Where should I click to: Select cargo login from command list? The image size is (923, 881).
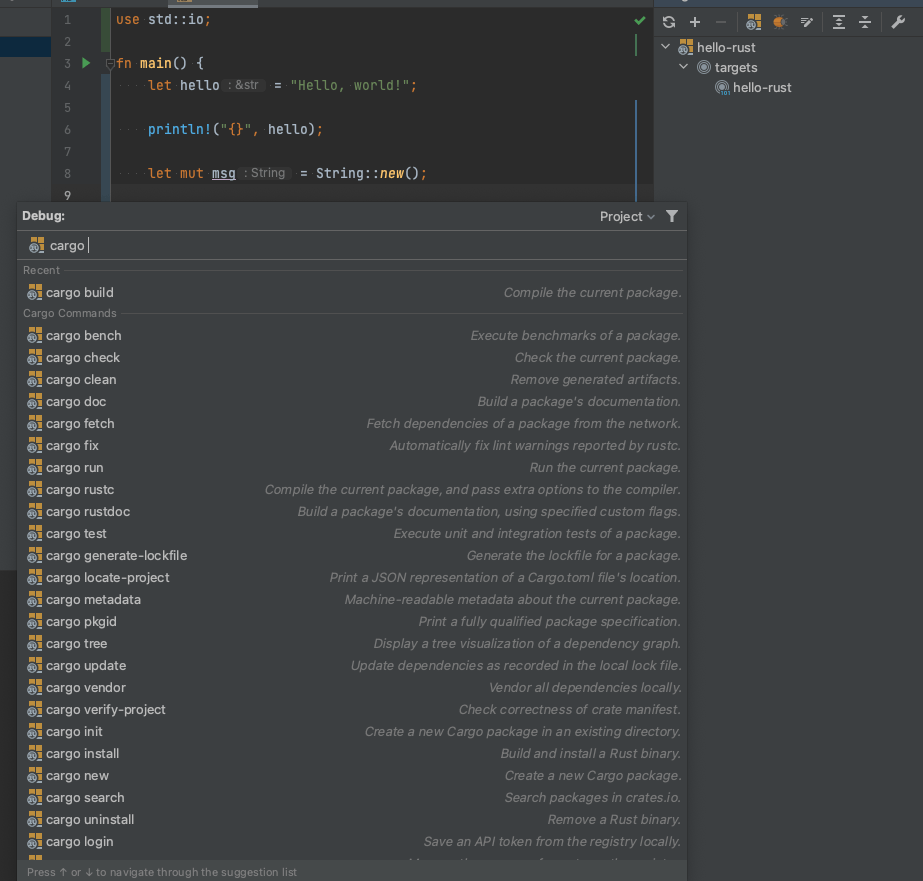click(x=352, y=842)
